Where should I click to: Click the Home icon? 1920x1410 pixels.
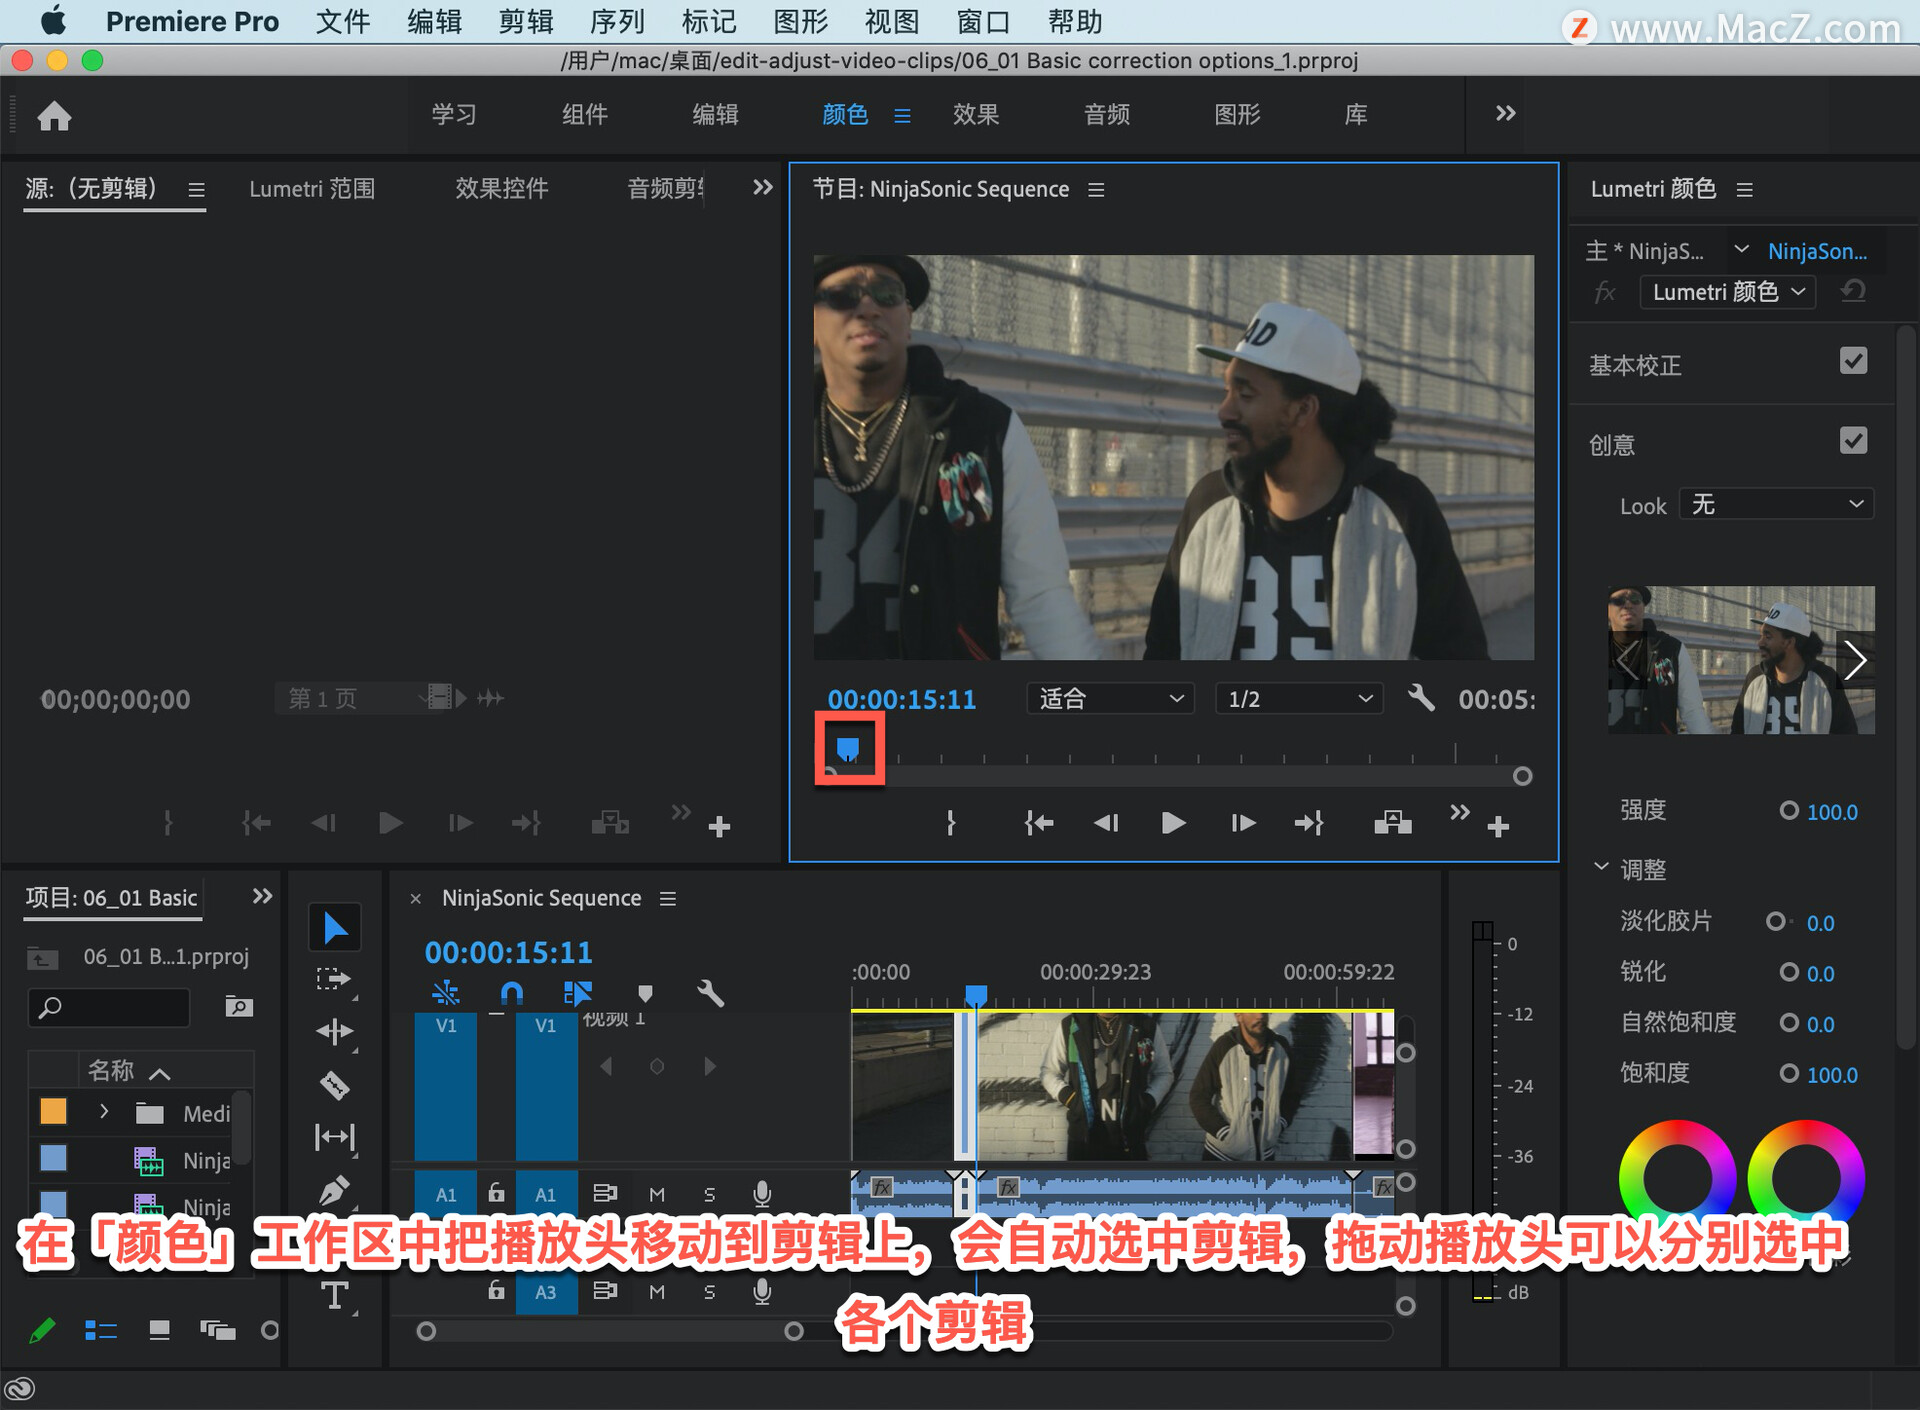click(x=54, y=116)
